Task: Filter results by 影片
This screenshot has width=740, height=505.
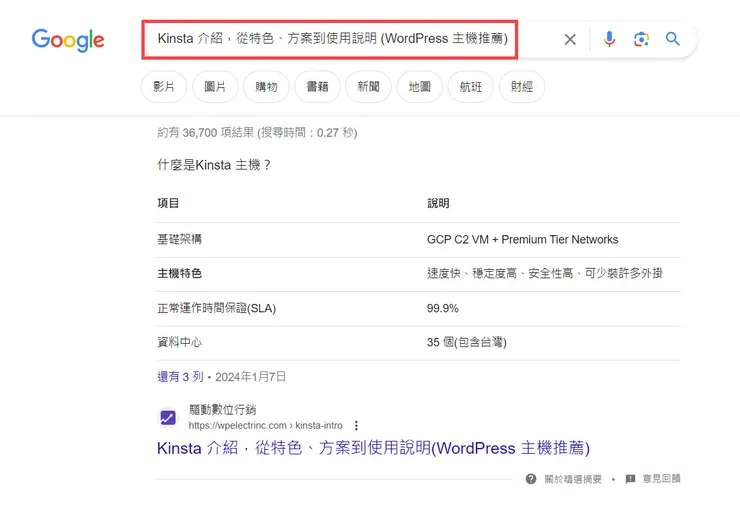Action: [164, 86]
